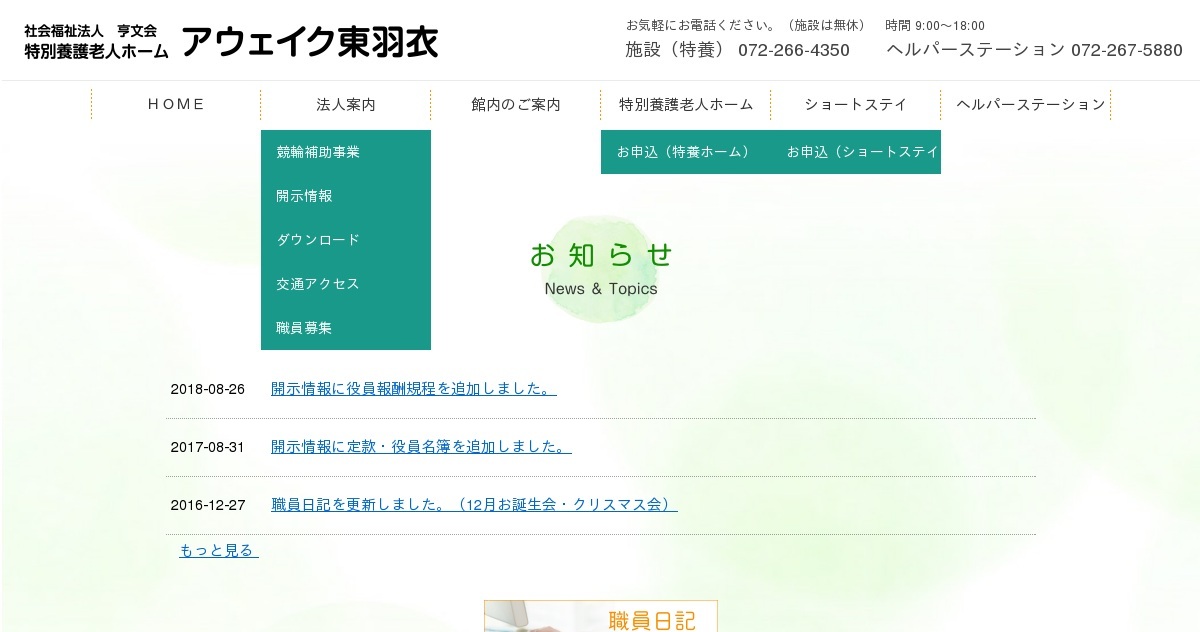Click お申込（ショートステイ） submenu item
This screenshot has height=632, width=1200.
[x=856, y=152]
